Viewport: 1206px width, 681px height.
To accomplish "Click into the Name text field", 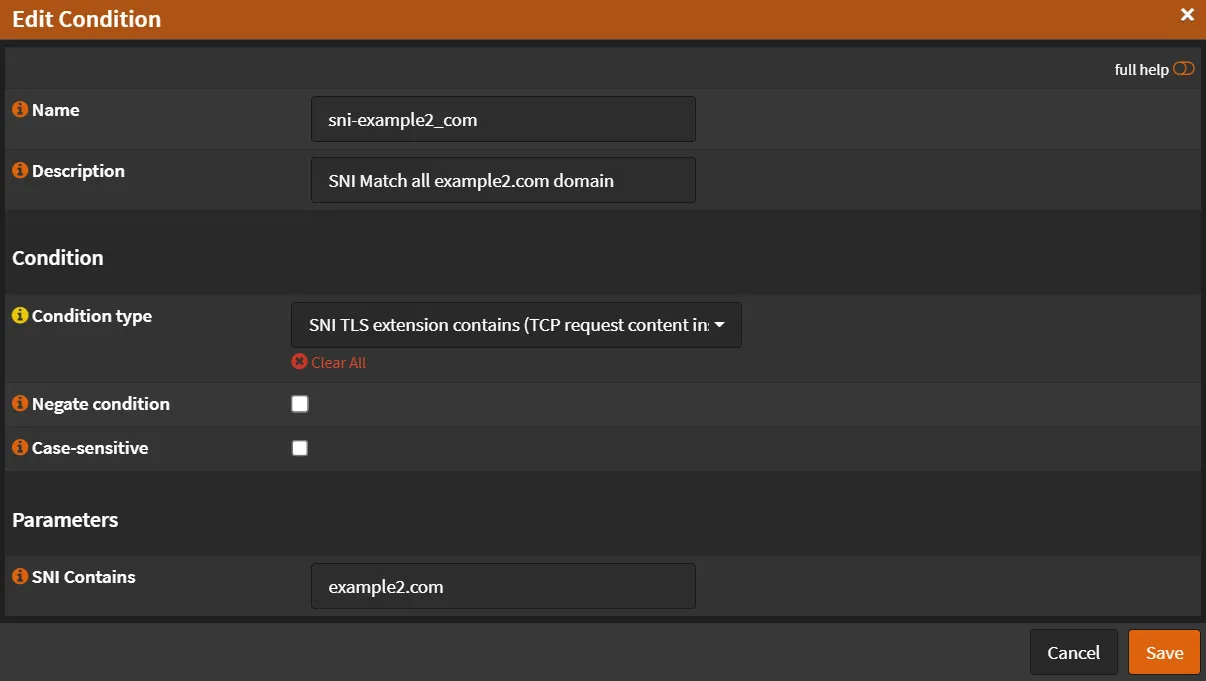I will click(502, 119).
